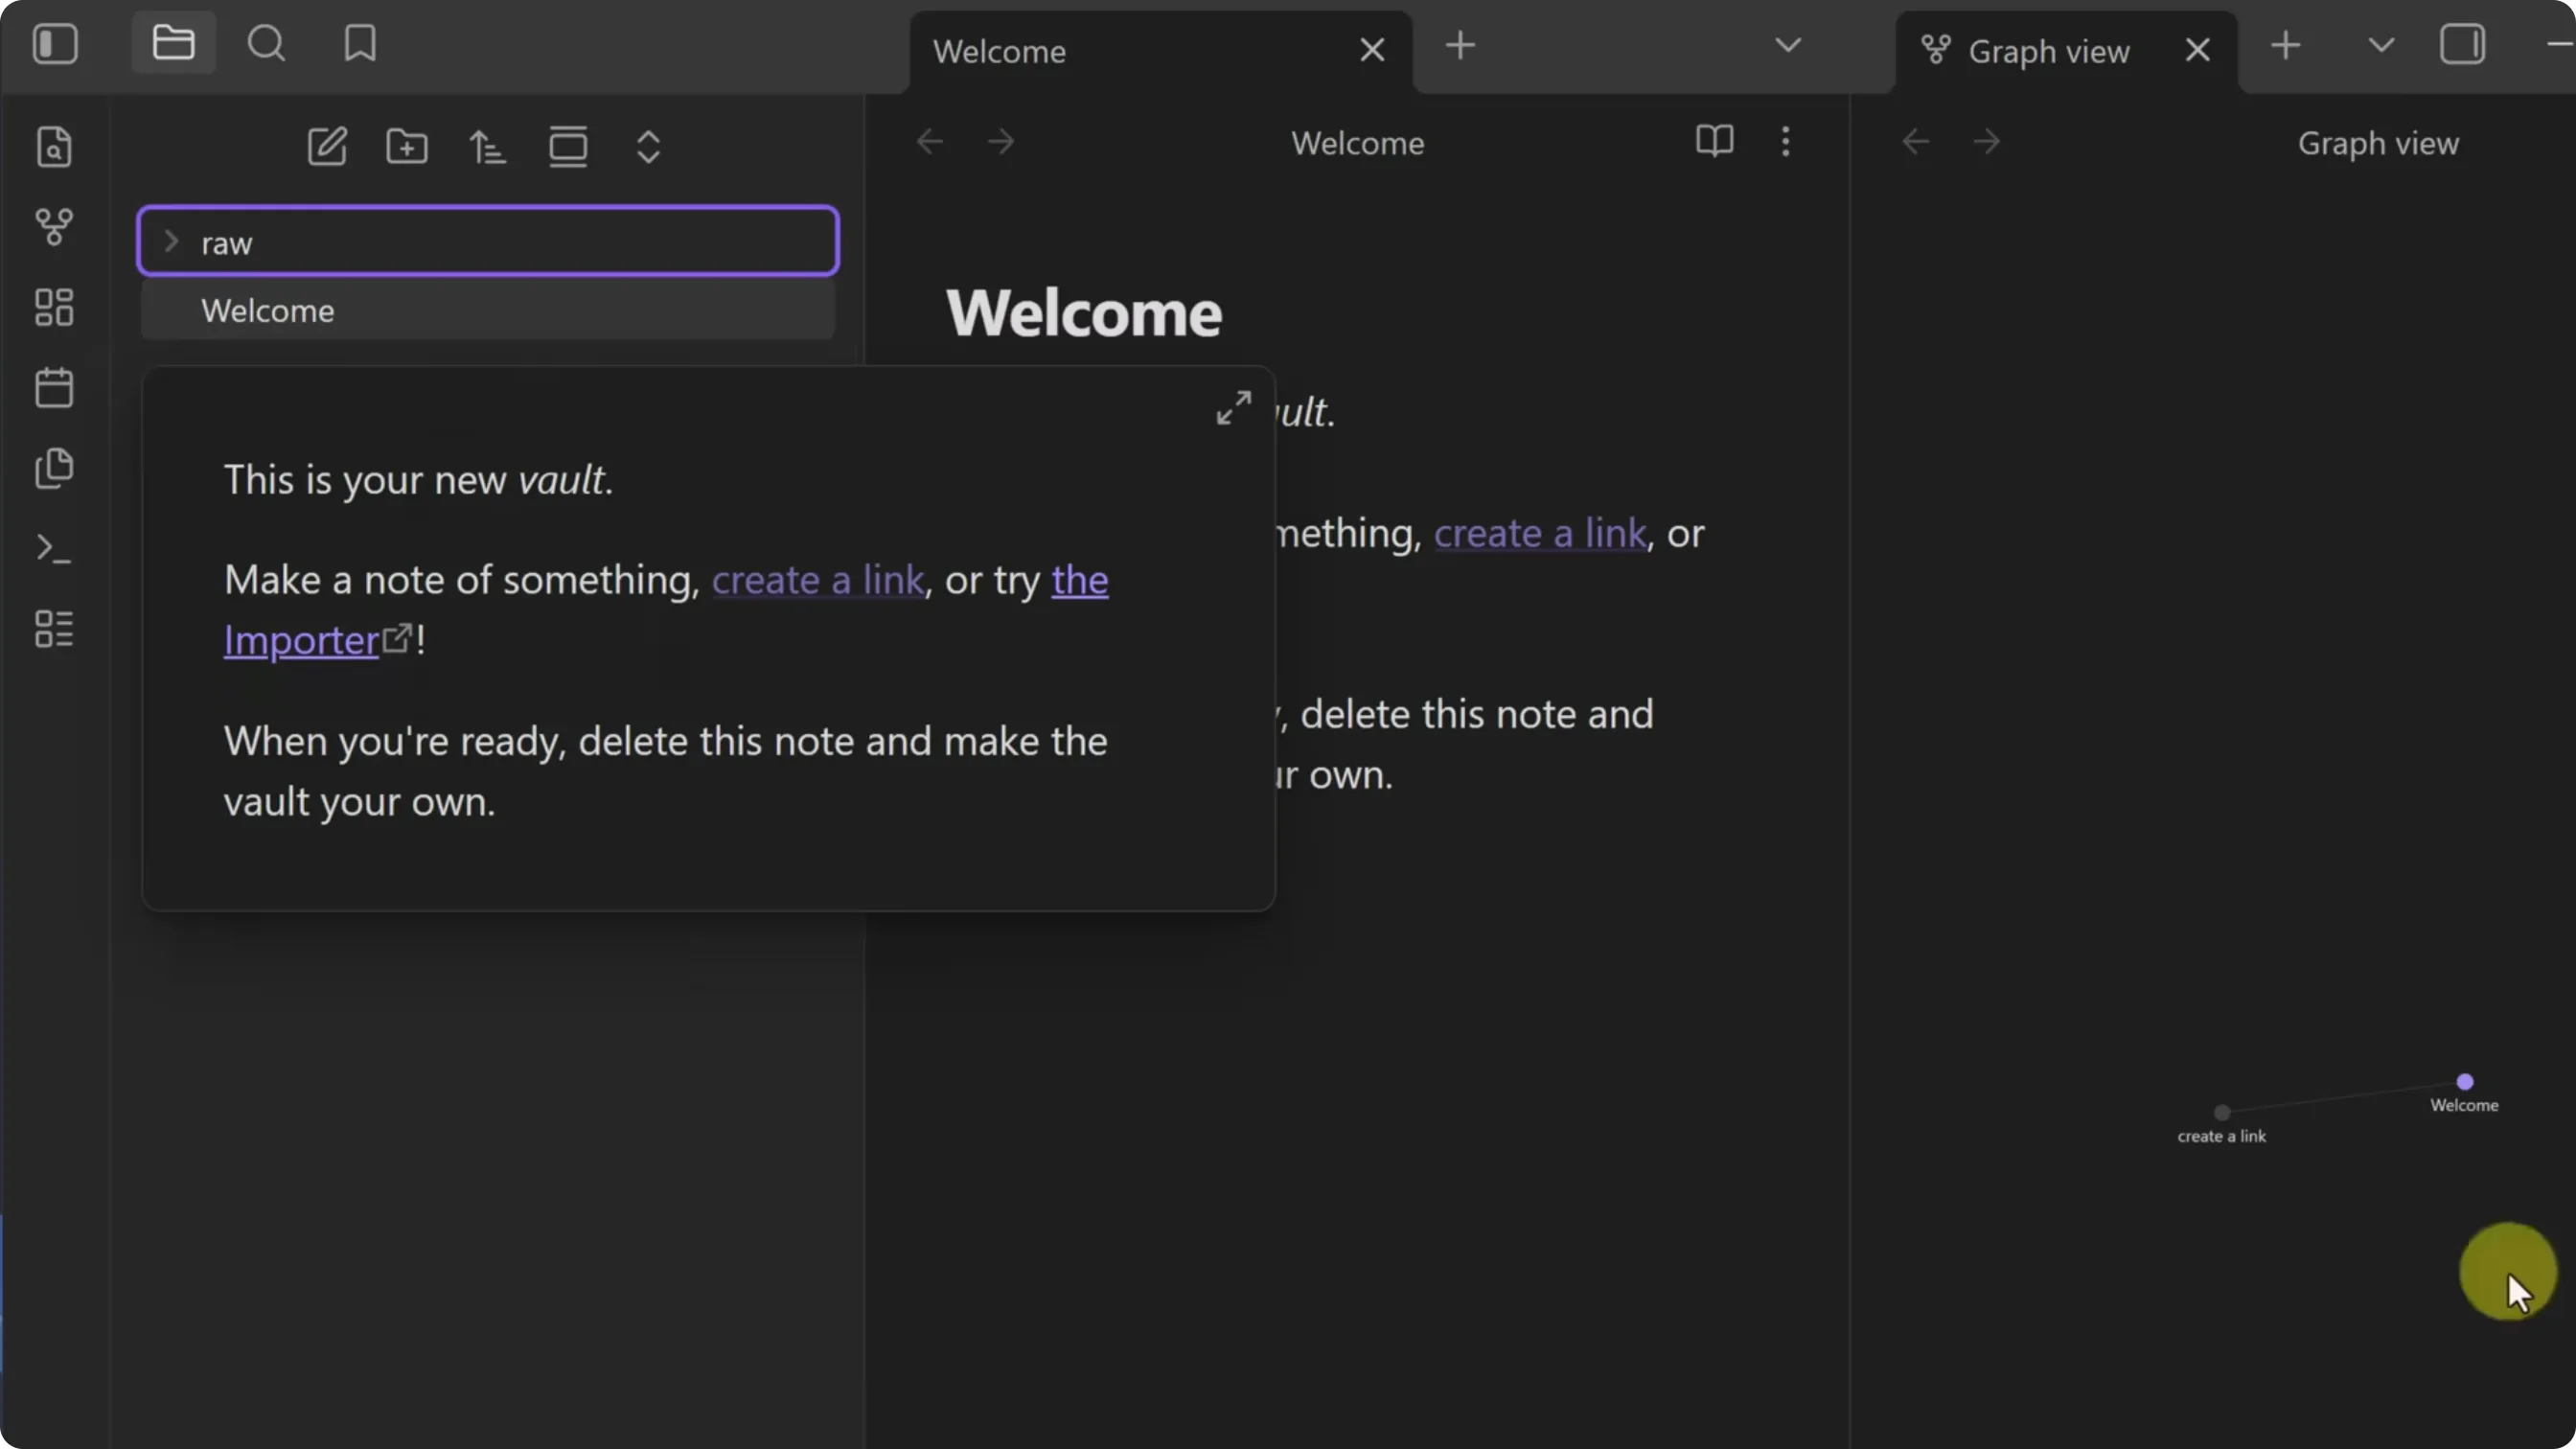
Task: Open today's daily note calendar icon
Action: click(54, 387)
